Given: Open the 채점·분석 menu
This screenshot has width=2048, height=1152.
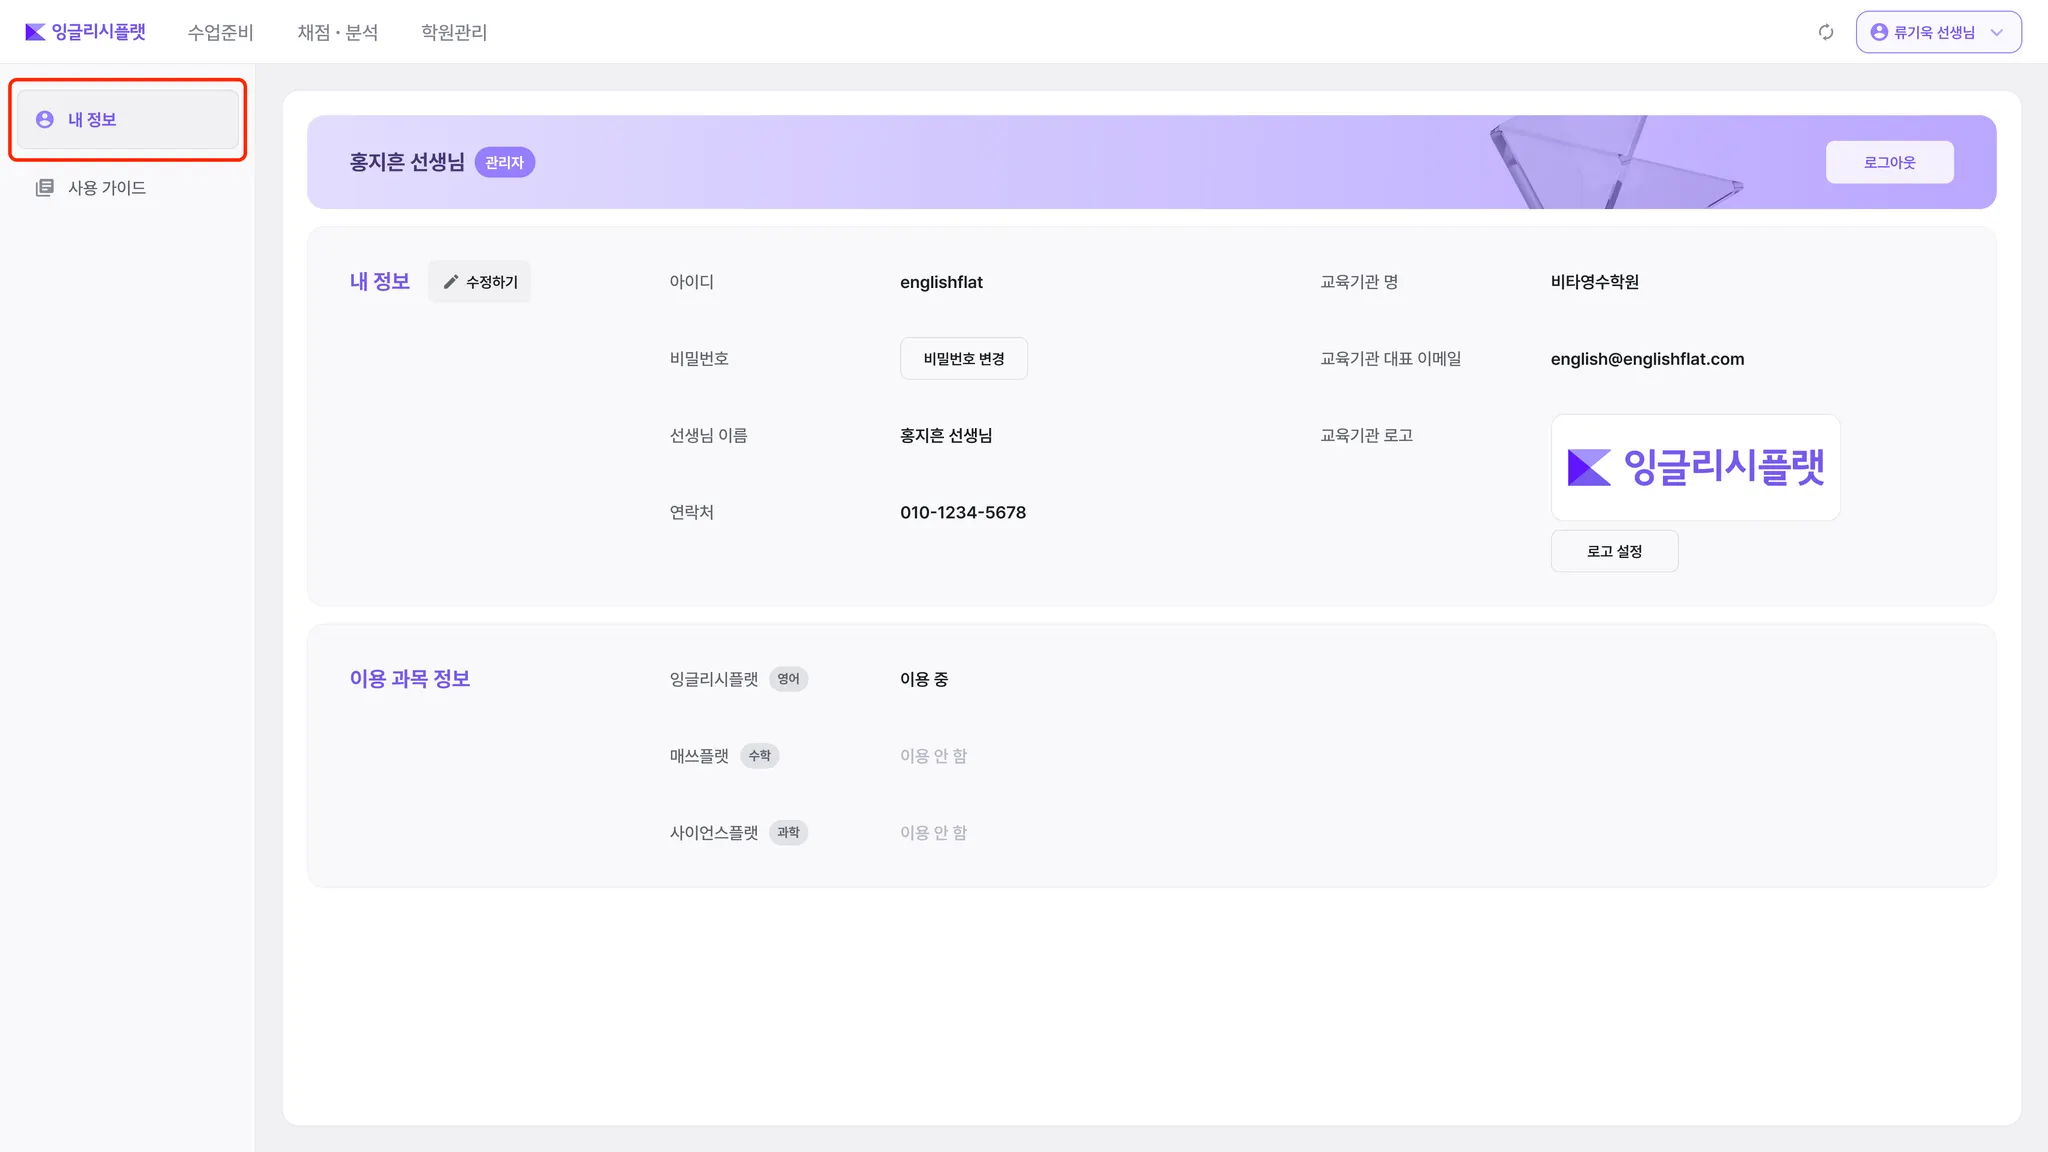Looking at the screenshot, I should click(337, 32).
